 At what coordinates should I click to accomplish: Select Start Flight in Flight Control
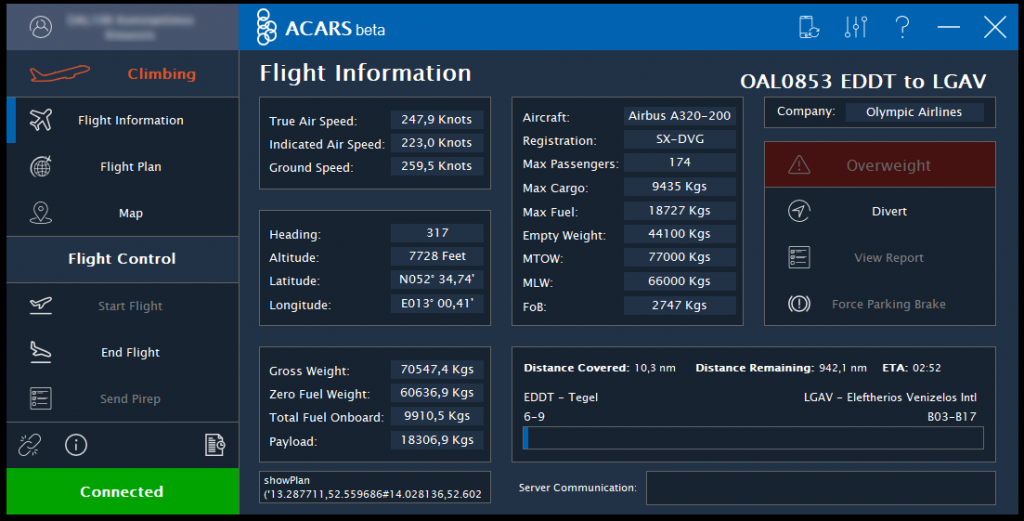123,306
